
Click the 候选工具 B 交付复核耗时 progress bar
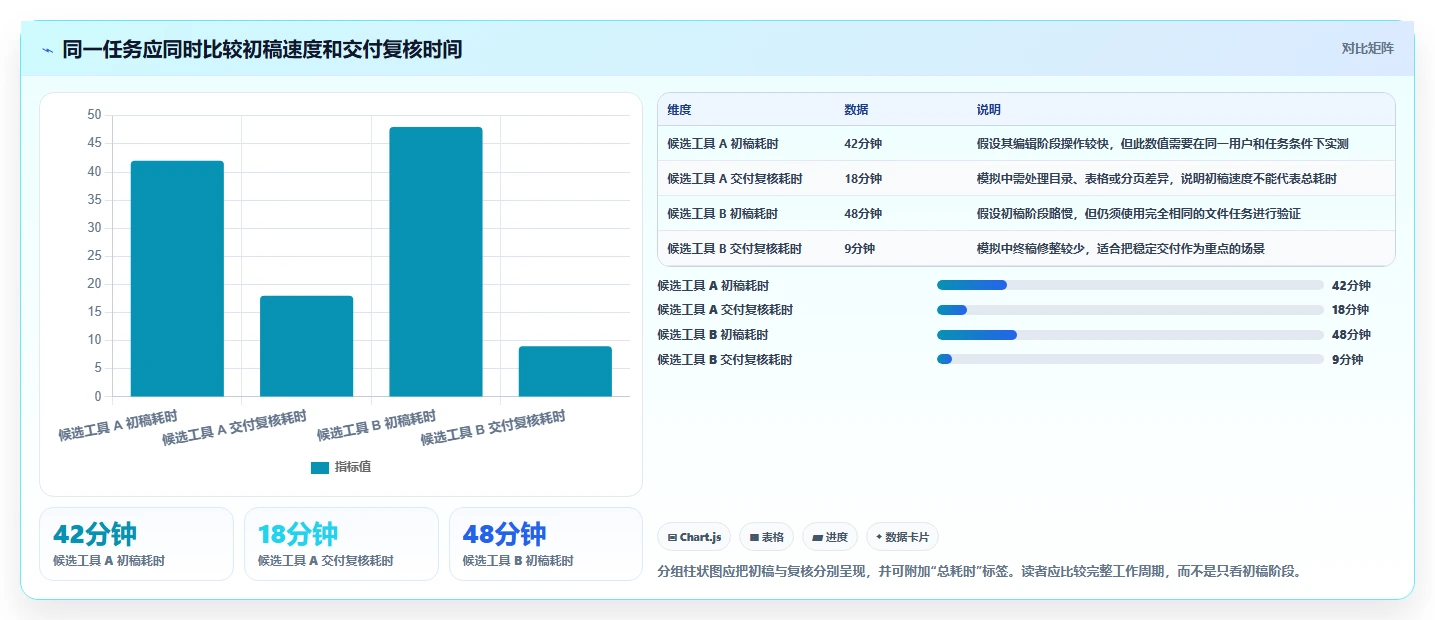point(1130,359)
